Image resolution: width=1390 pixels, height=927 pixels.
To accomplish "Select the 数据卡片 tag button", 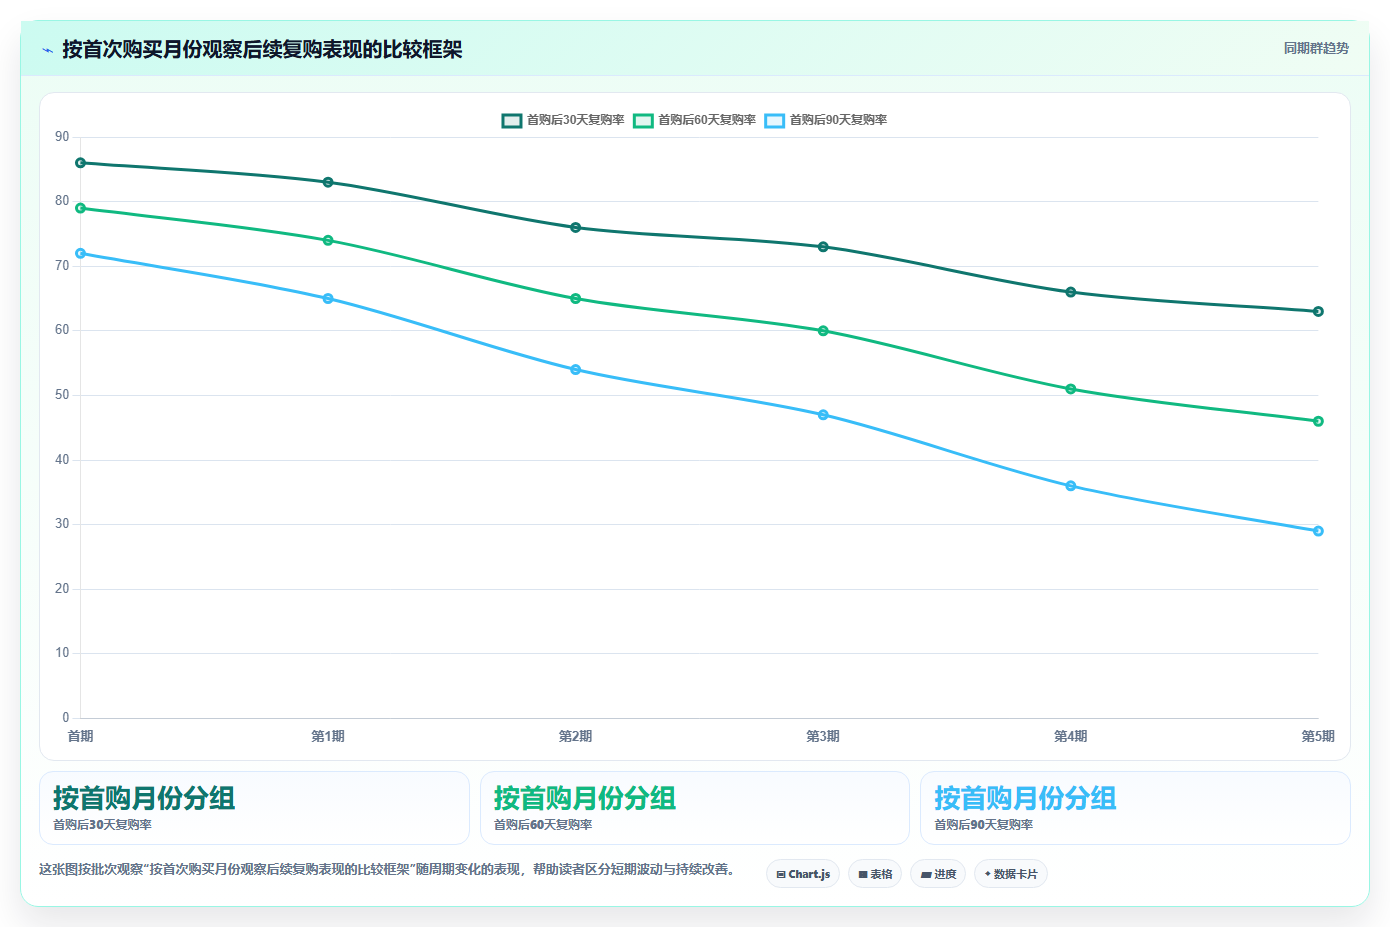I will pyautogui.click(x=1011, y=874).
